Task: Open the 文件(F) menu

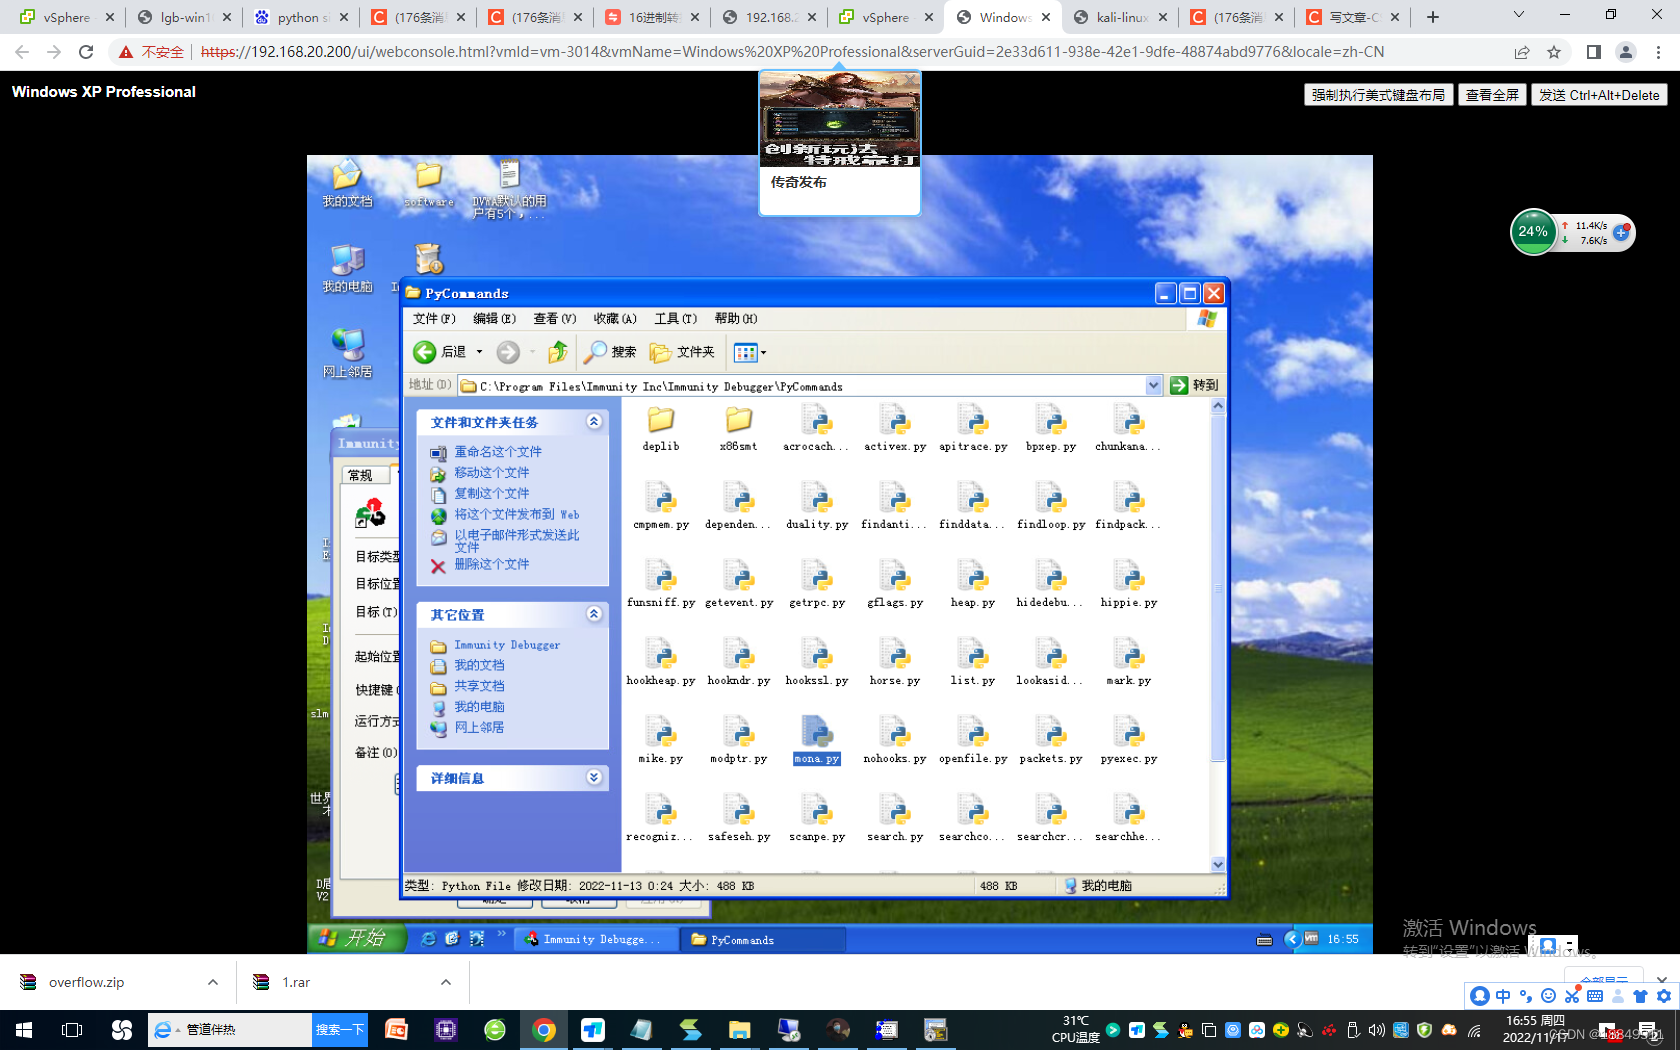Action: [x=434, y=319]
